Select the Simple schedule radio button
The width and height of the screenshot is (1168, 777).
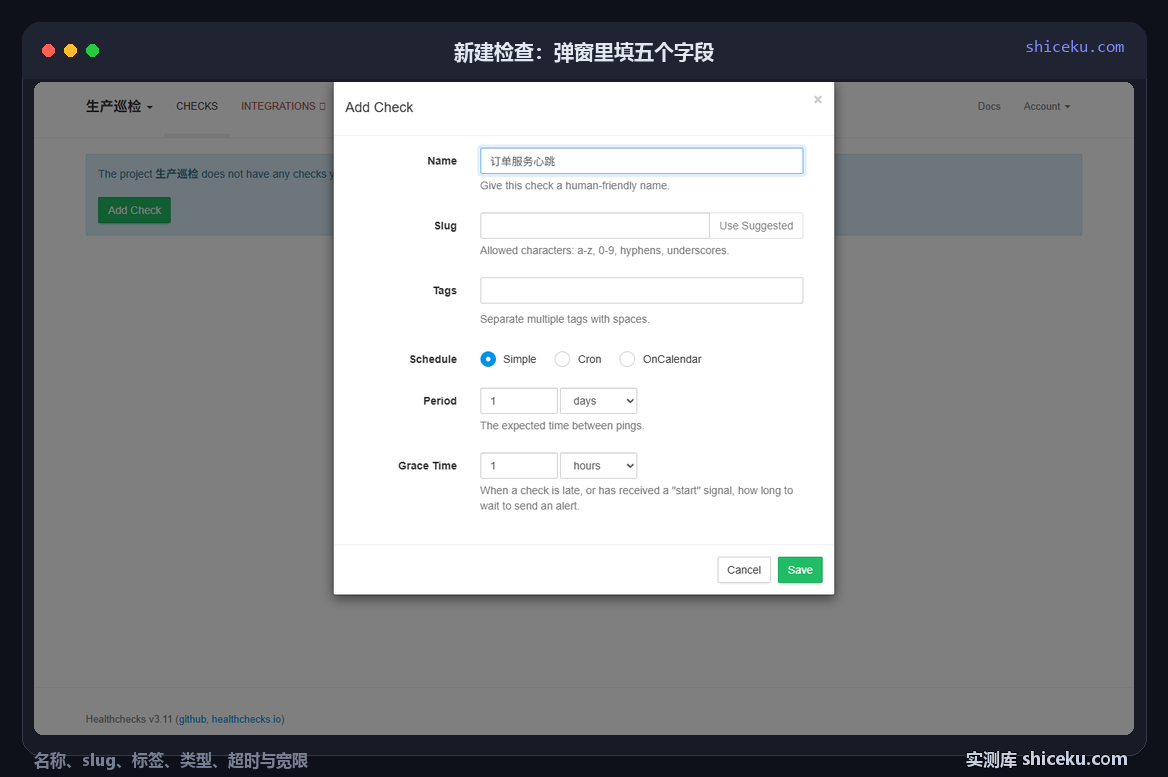488,359
